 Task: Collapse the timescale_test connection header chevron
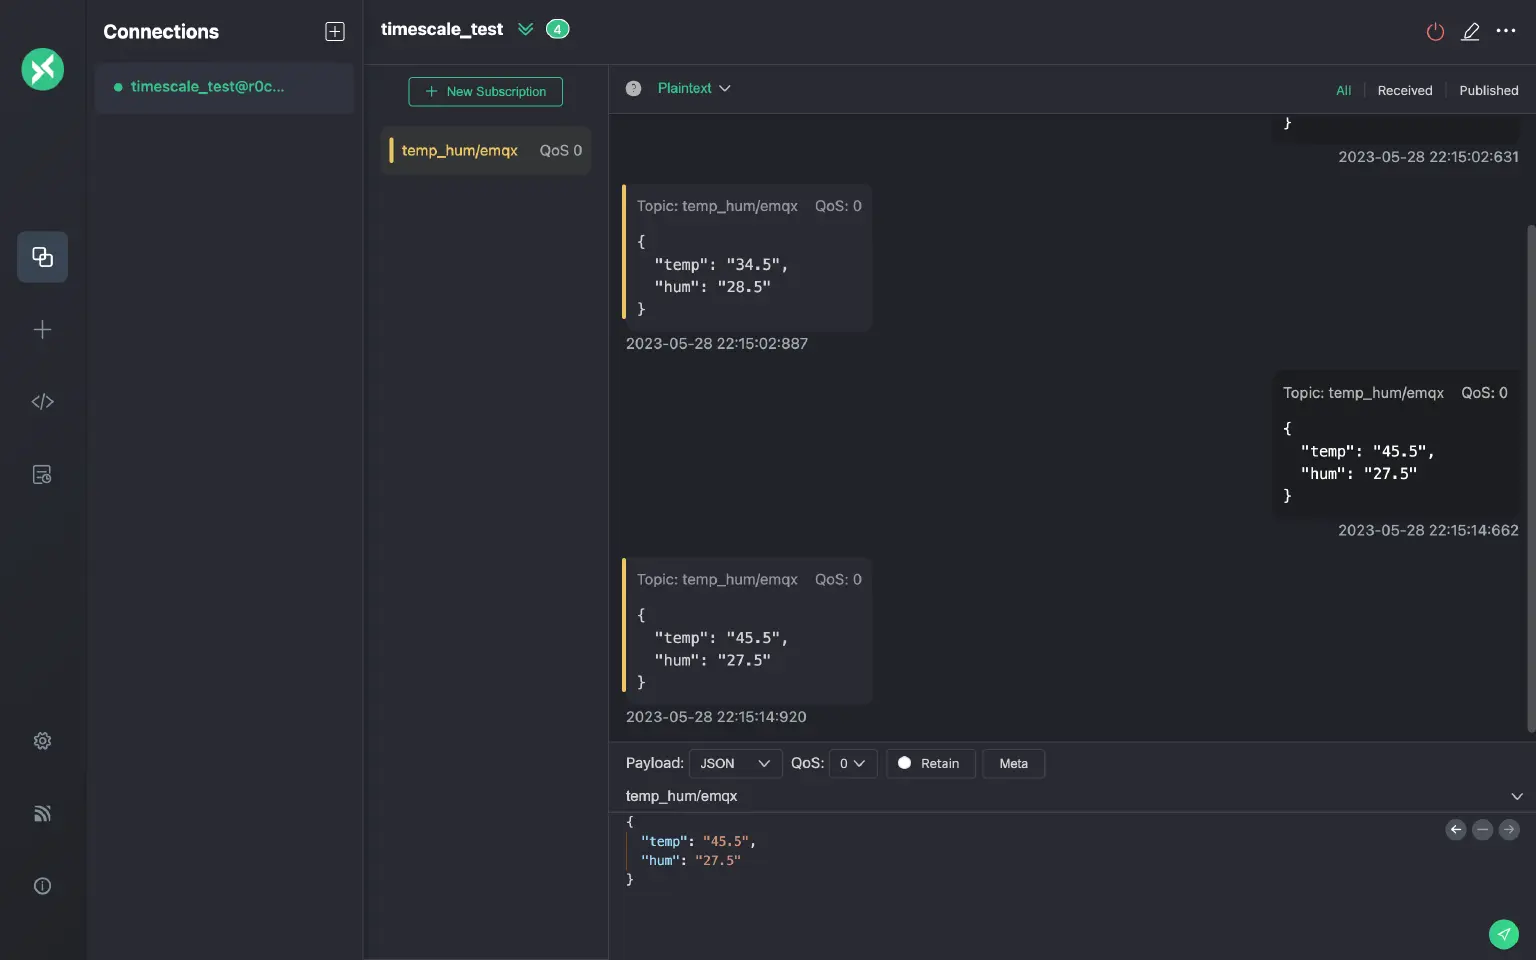(x=525, y=29)
